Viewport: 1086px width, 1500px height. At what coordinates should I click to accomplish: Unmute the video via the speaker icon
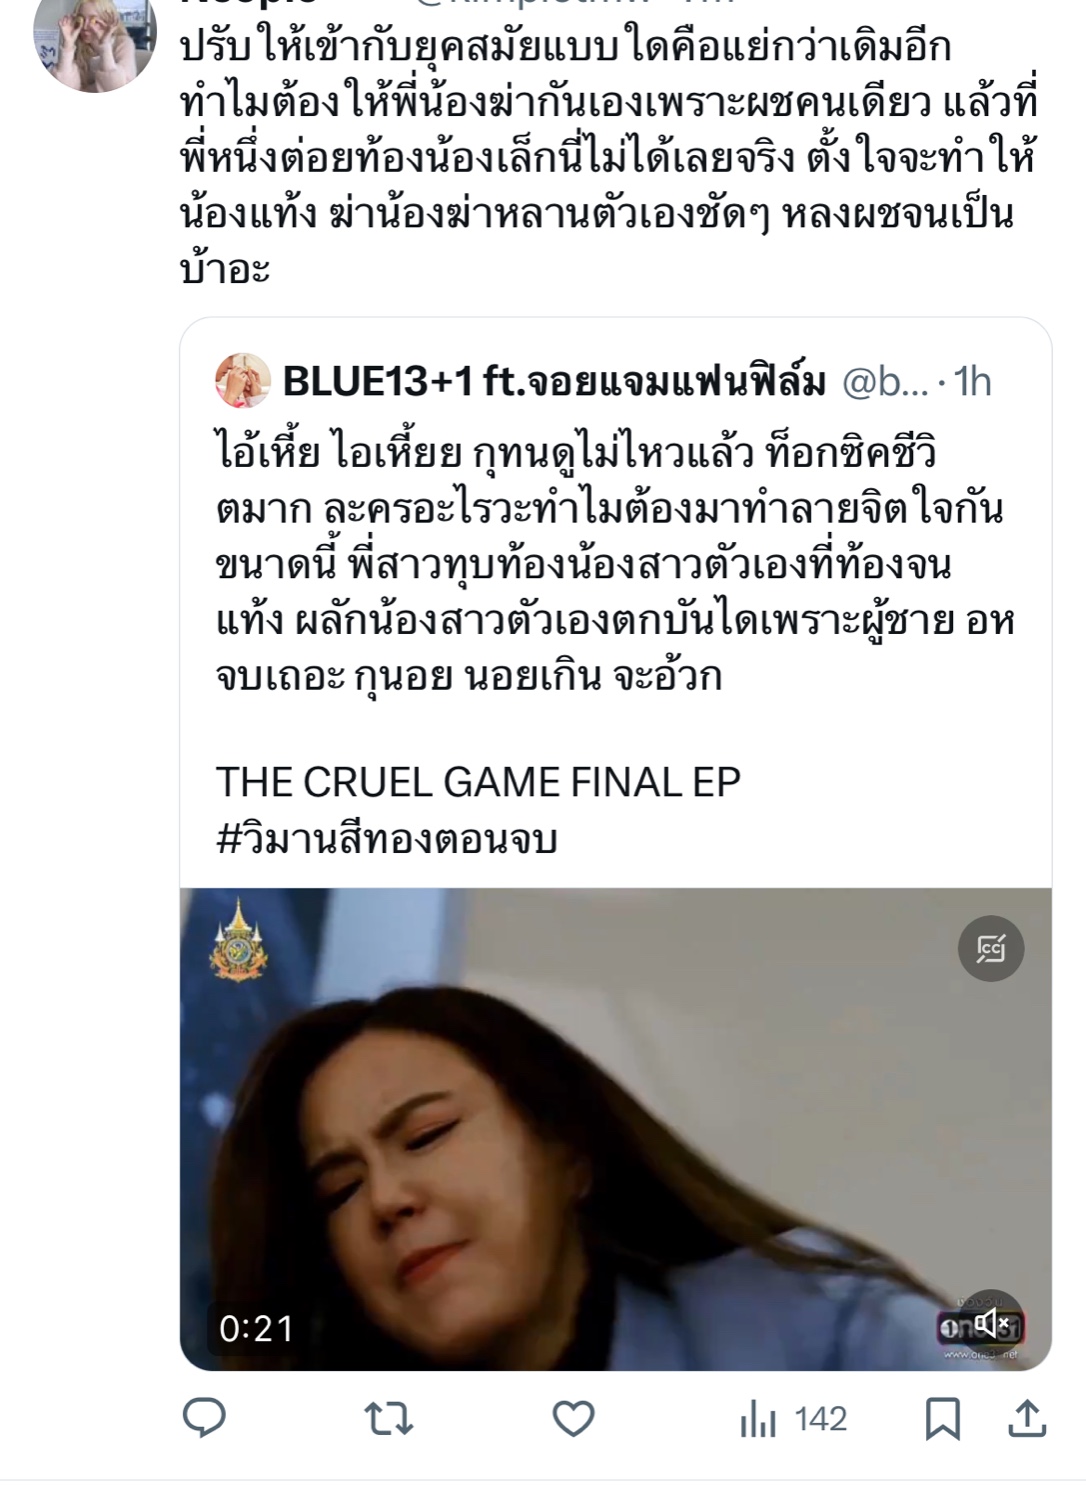pos(992,1324)
